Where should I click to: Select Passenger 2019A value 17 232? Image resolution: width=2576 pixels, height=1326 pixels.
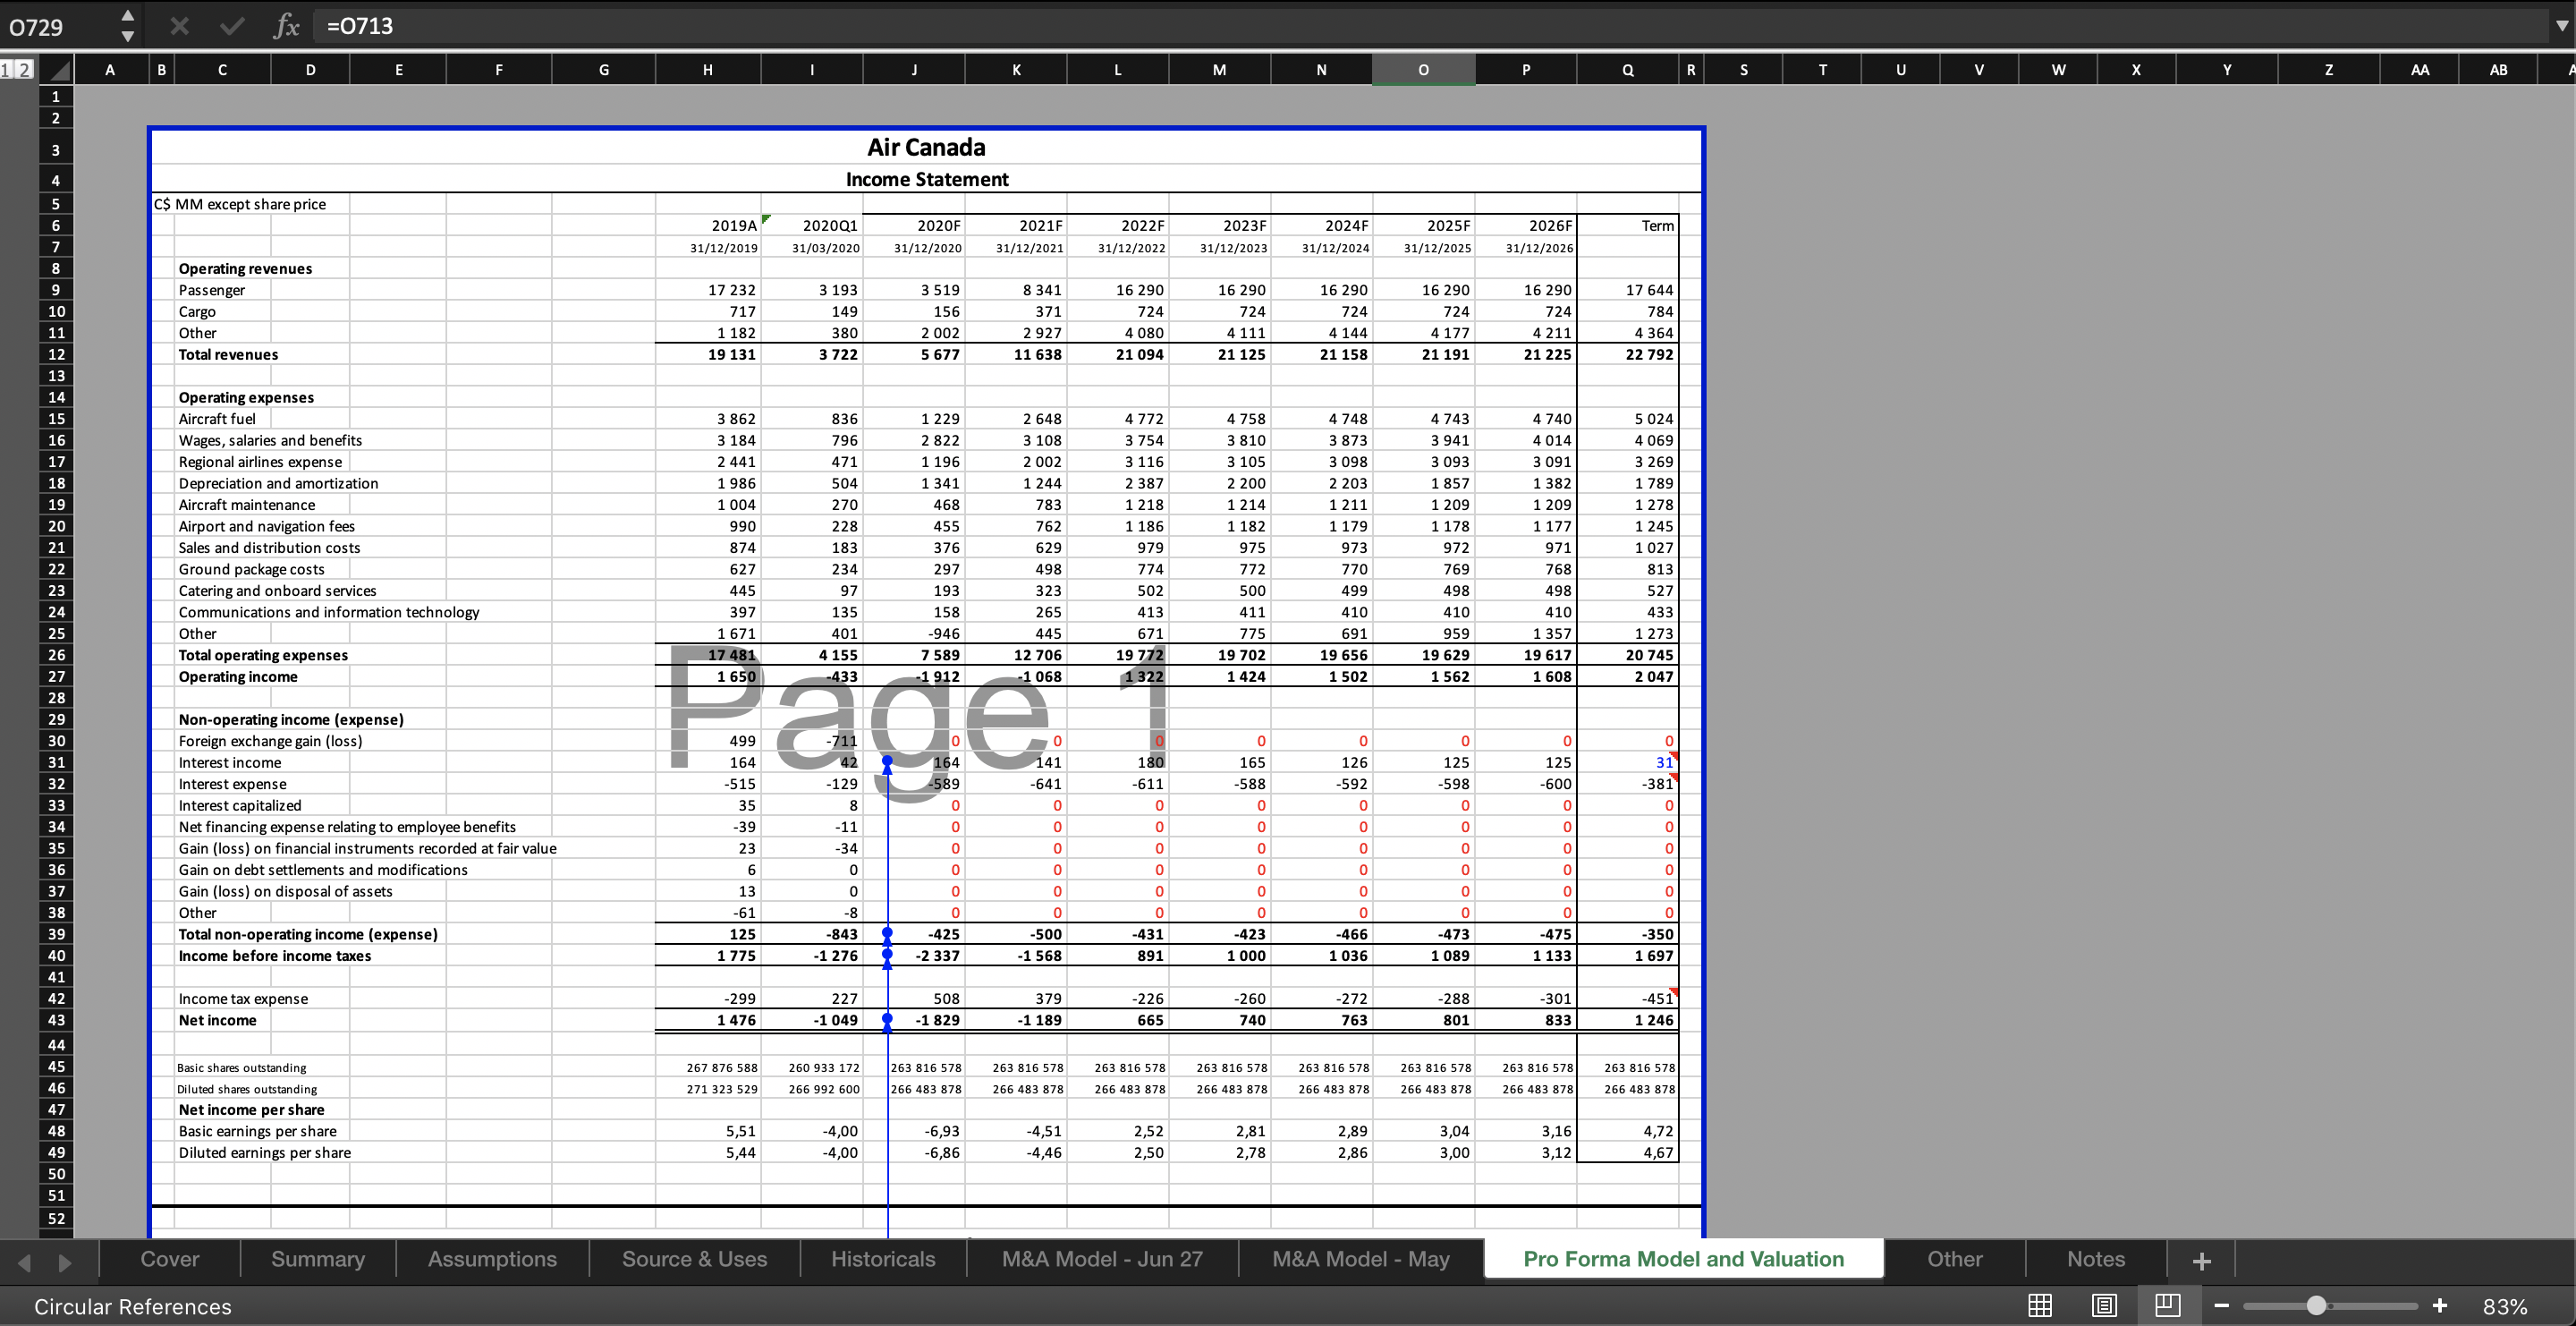point(708,290)
